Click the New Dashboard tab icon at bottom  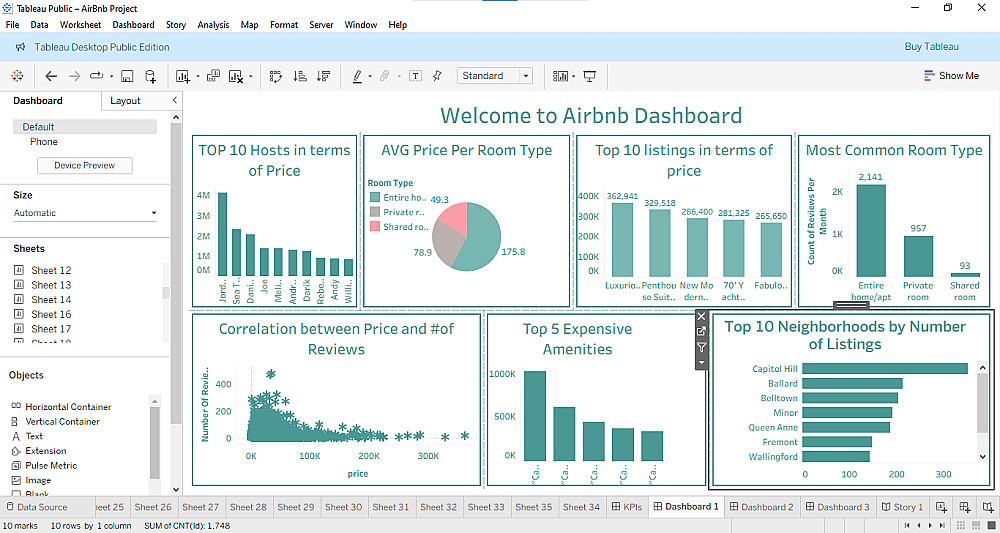(964, 507)
